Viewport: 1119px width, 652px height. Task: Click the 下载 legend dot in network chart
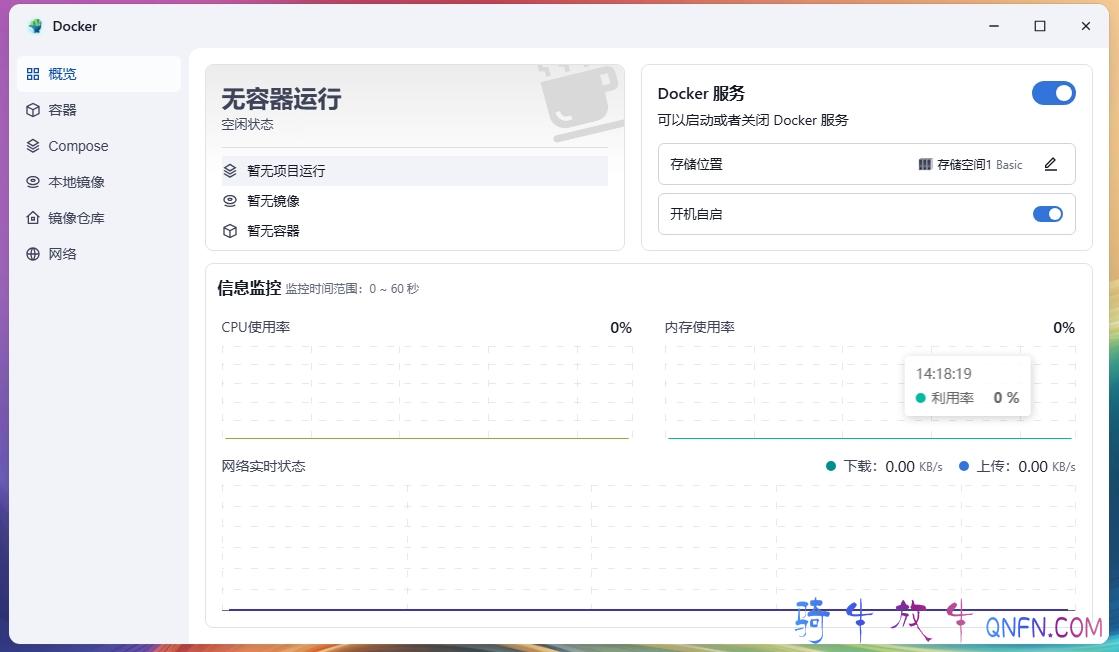pos(831,466)
